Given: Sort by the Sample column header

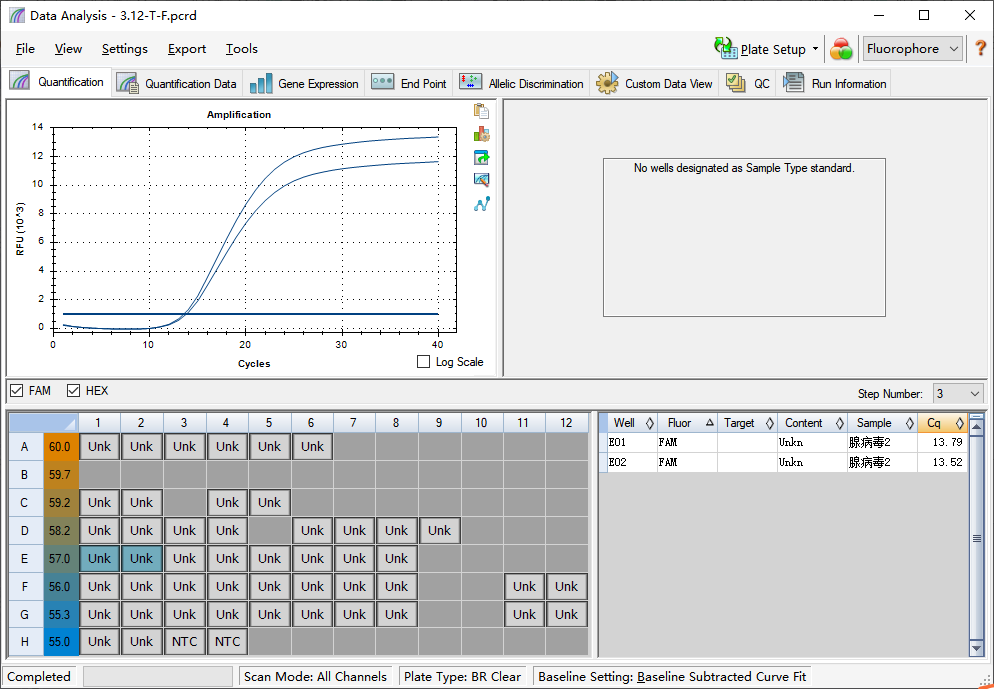Looking at the screenshot, I should (882, 423).
